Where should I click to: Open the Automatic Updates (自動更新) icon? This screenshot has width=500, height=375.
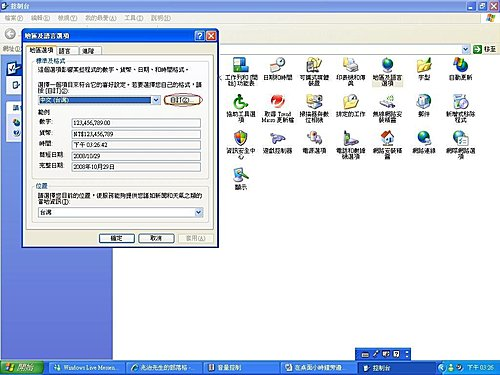pos(460,69)
